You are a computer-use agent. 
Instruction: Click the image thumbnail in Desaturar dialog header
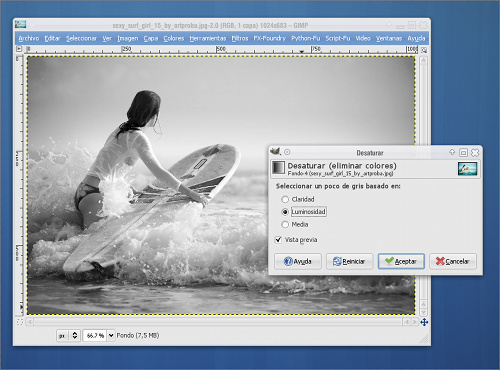(467, 169)
